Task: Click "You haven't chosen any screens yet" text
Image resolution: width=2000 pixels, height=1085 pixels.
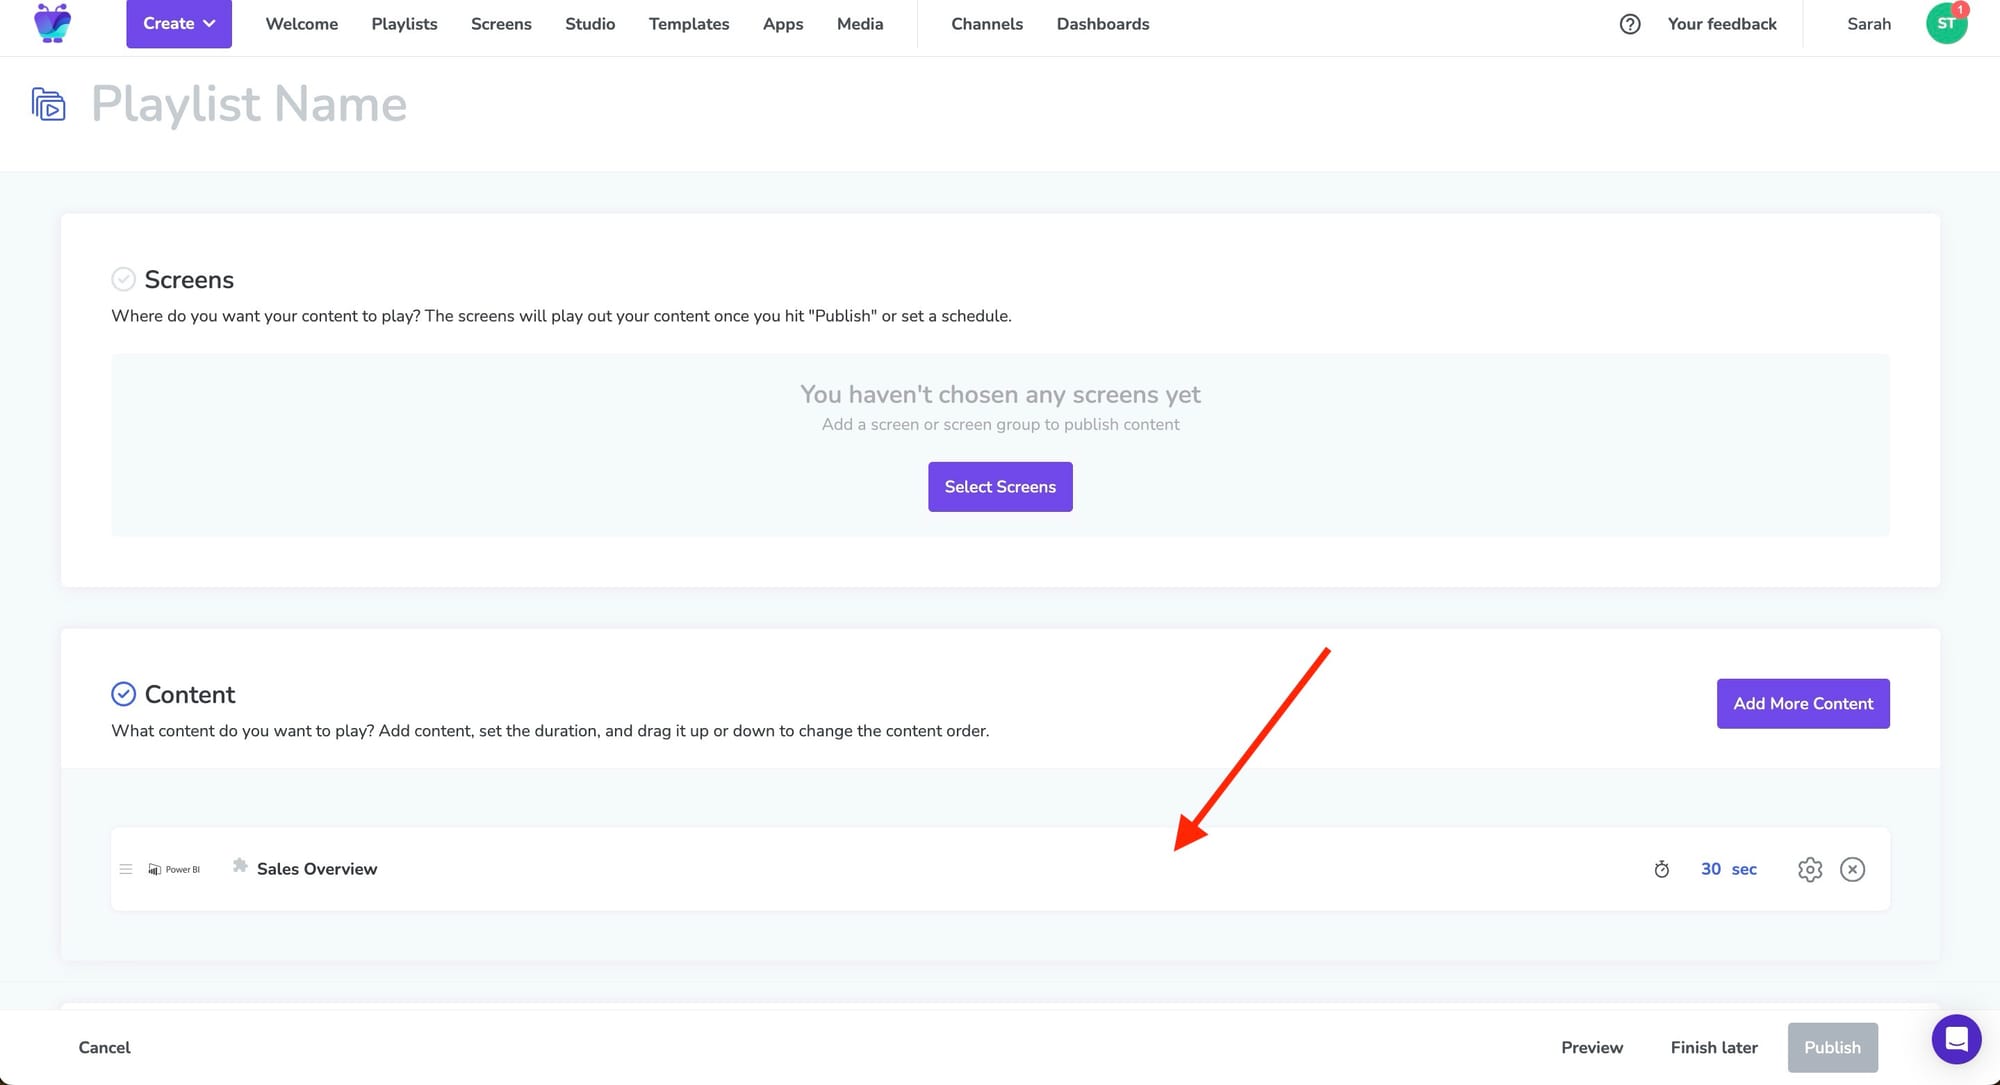Action: tap(1000, 394)
